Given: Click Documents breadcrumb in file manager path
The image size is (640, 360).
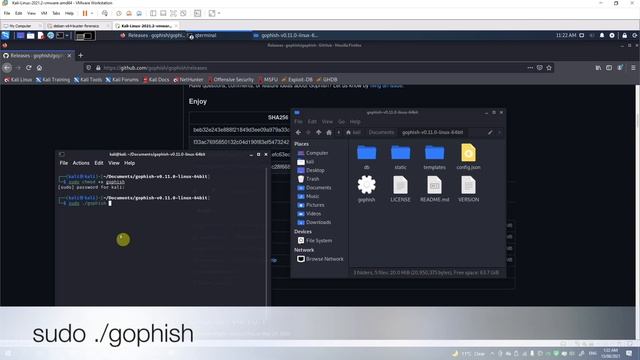Looking at the screenshot, I should [381, 132].
